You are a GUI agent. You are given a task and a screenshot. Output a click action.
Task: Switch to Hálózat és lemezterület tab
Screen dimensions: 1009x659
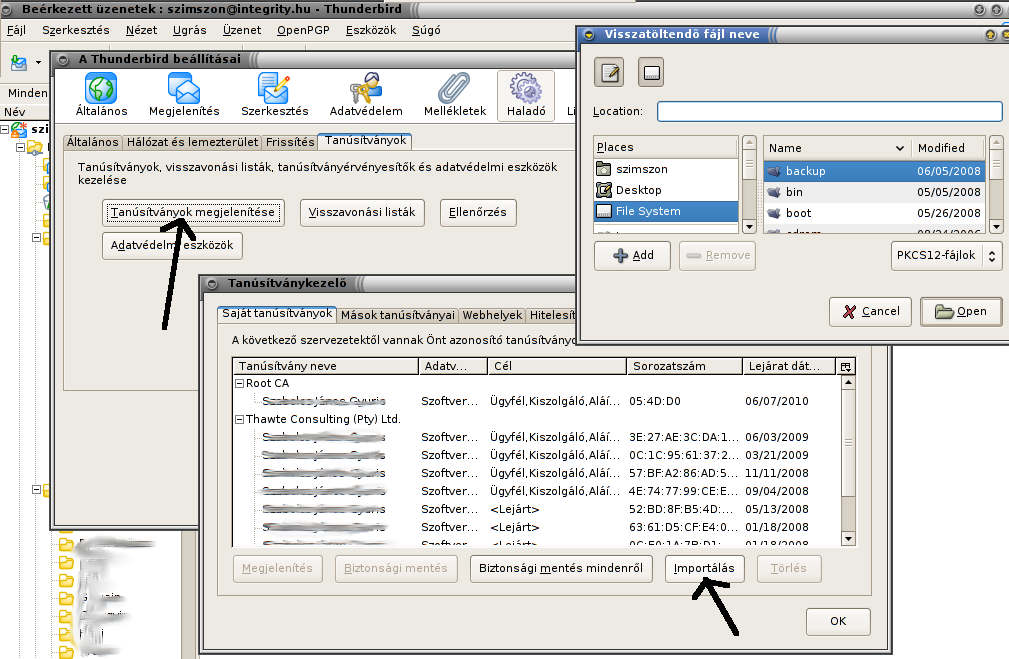click(x=192, y=142)
